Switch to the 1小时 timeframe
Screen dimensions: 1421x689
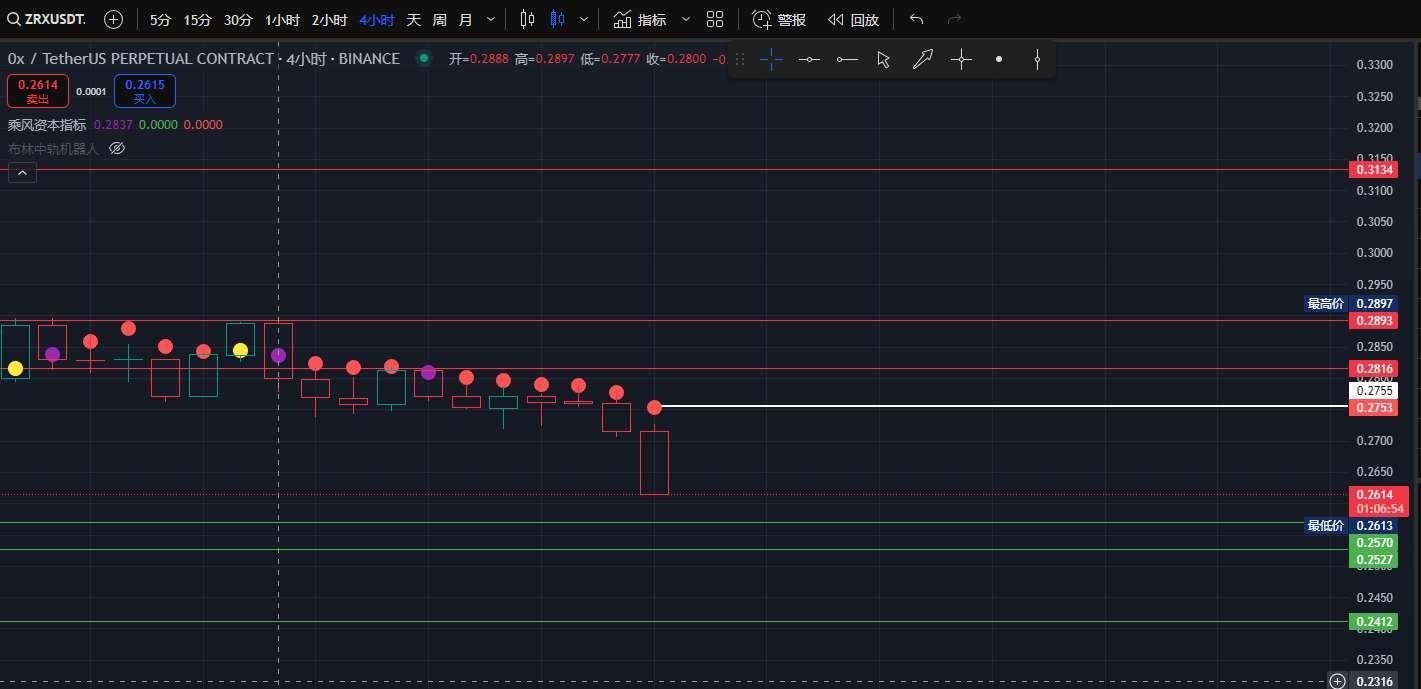click(281, 20)
